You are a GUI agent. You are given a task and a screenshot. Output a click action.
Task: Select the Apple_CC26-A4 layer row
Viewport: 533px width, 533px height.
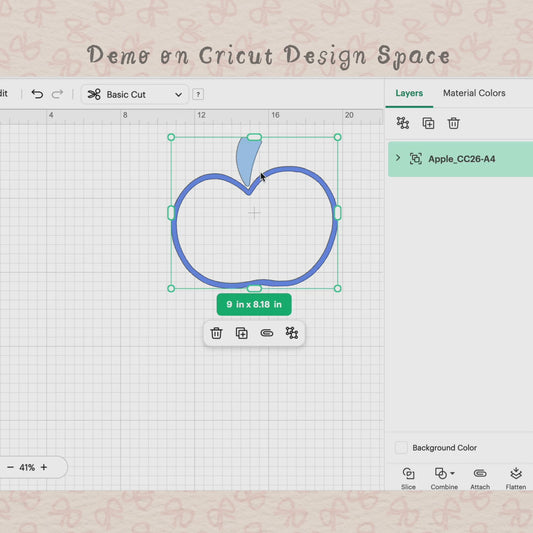point(460,159)
